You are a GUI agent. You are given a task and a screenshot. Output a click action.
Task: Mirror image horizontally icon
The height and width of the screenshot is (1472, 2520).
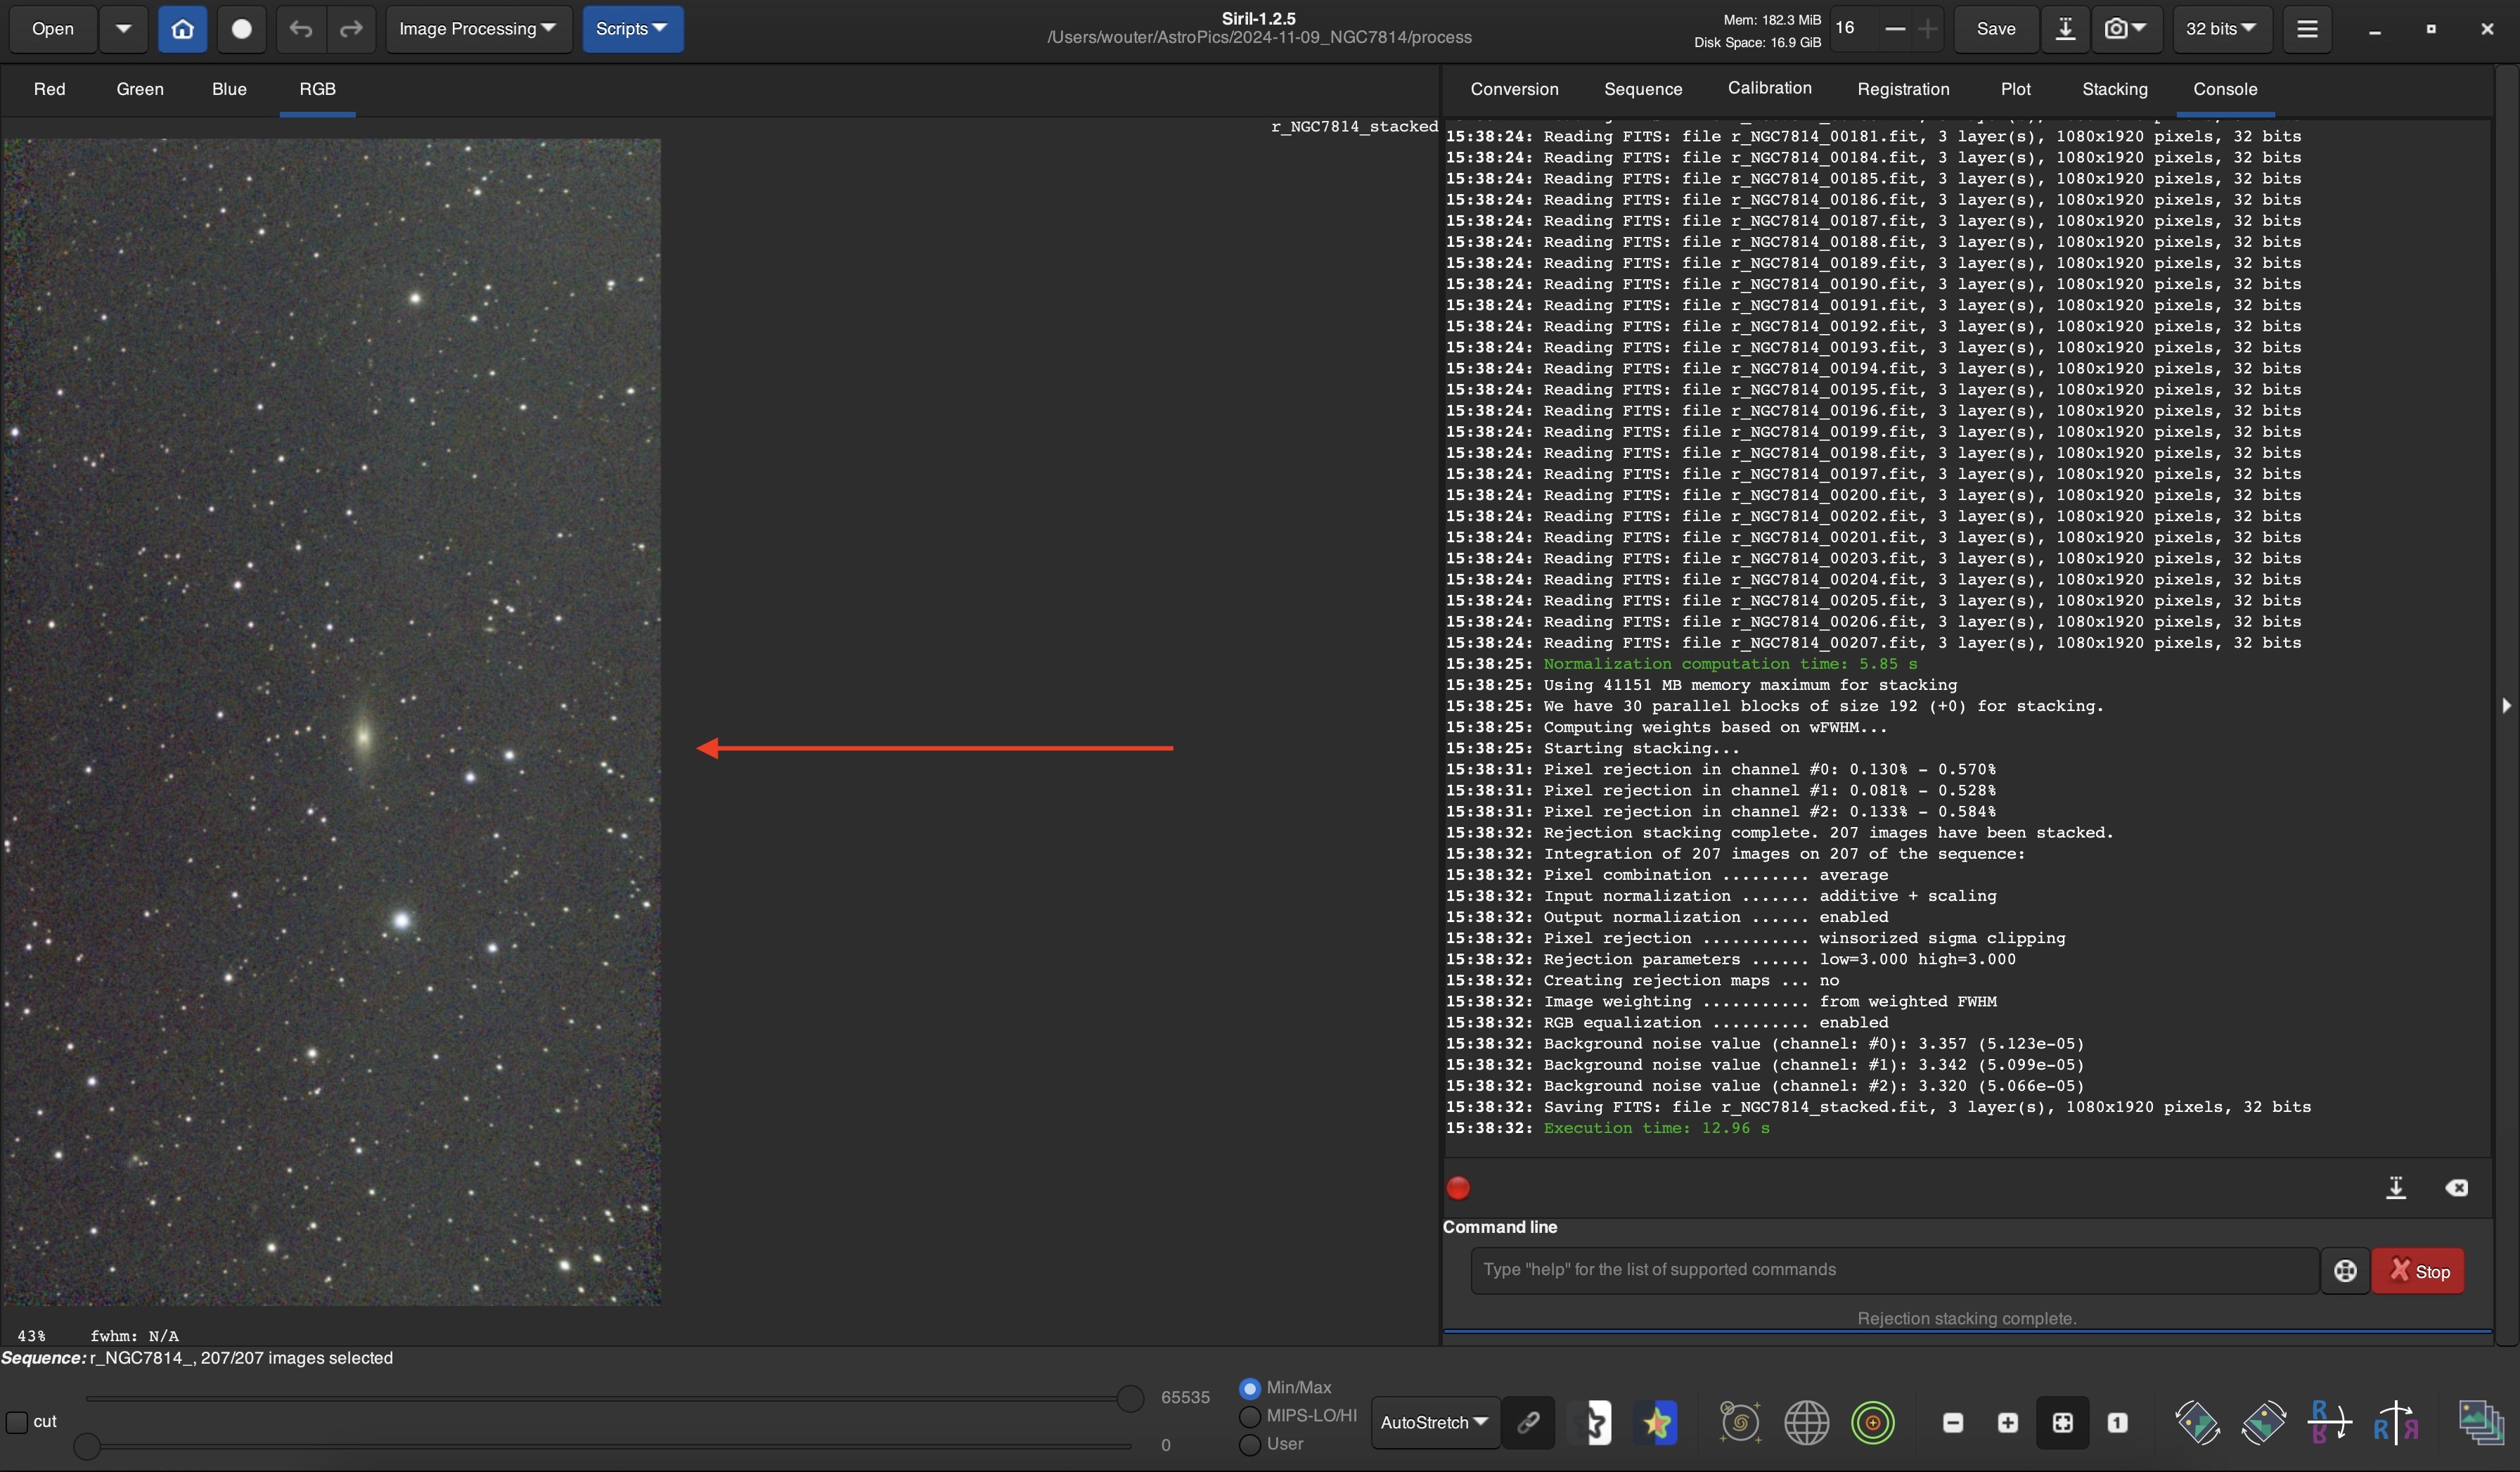pyautogui.click(x=2395, y=1422)
